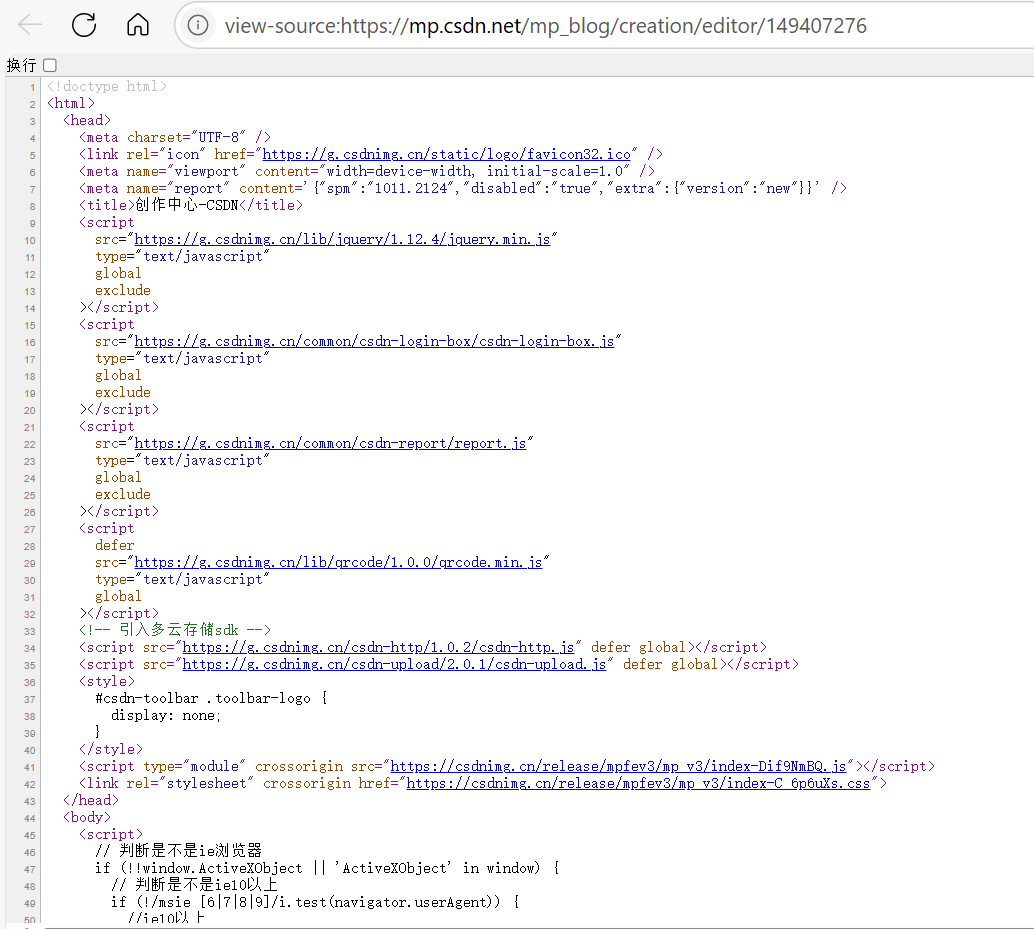The image size is (1034, 929).
Task: Click the closing </head> tag
Action: [x=91, y=800]
